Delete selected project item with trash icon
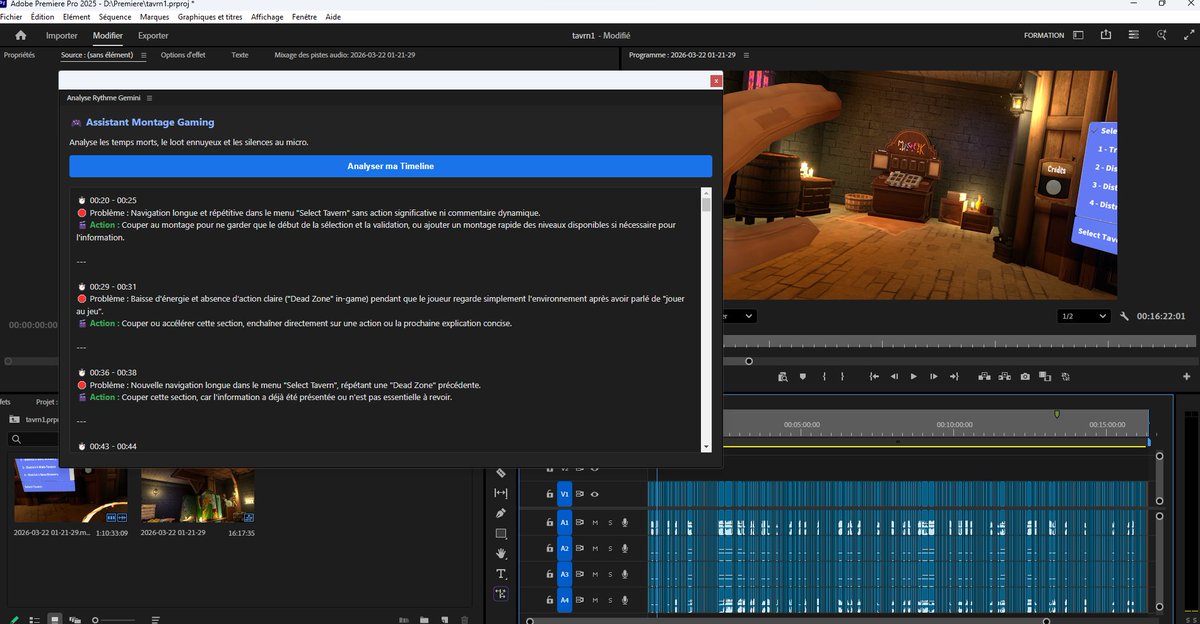The image size is (1200, 624). tap(466, 620)
